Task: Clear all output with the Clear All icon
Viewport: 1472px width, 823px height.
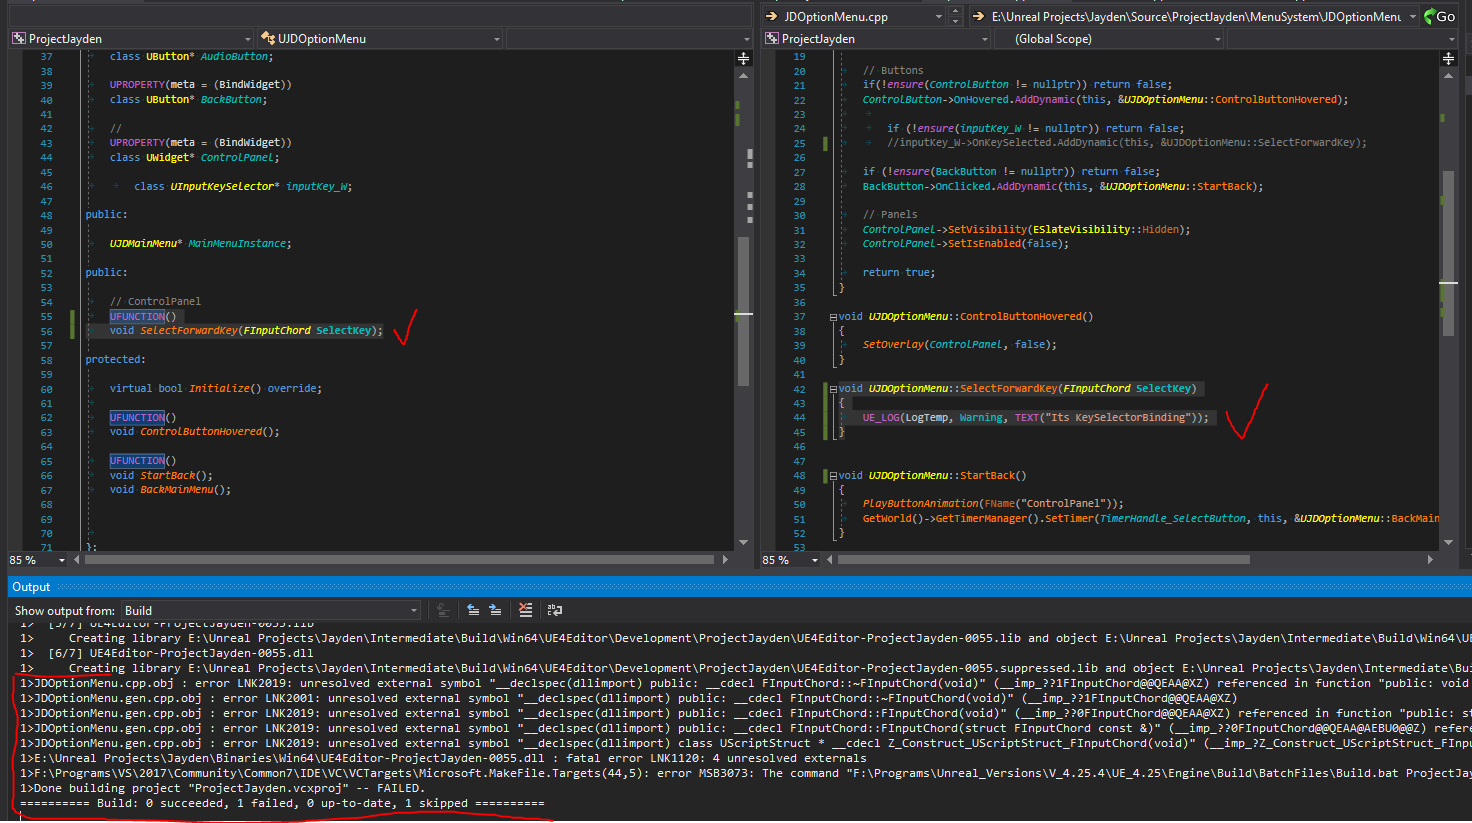Action: (x=526, y=610)
